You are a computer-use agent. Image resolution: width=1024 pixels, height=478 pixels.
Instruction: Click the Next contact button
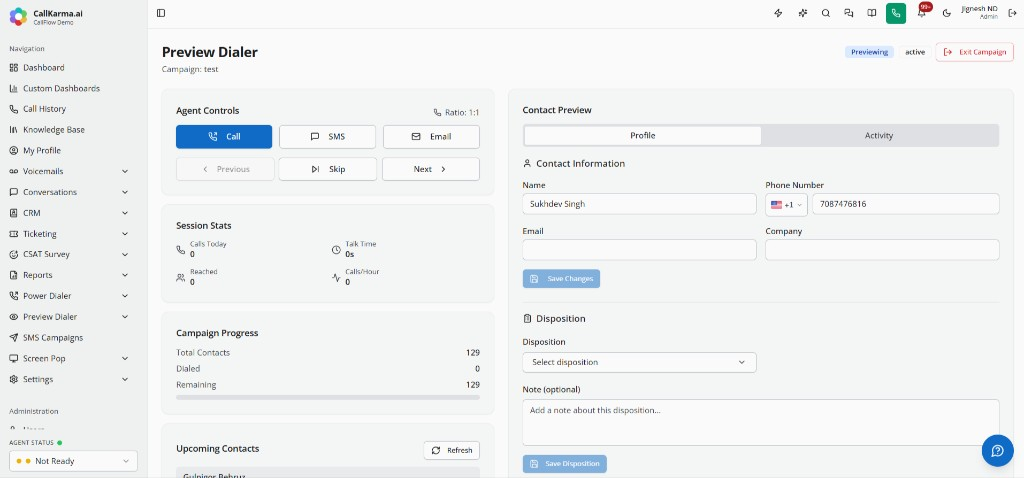tap(431, 169)
